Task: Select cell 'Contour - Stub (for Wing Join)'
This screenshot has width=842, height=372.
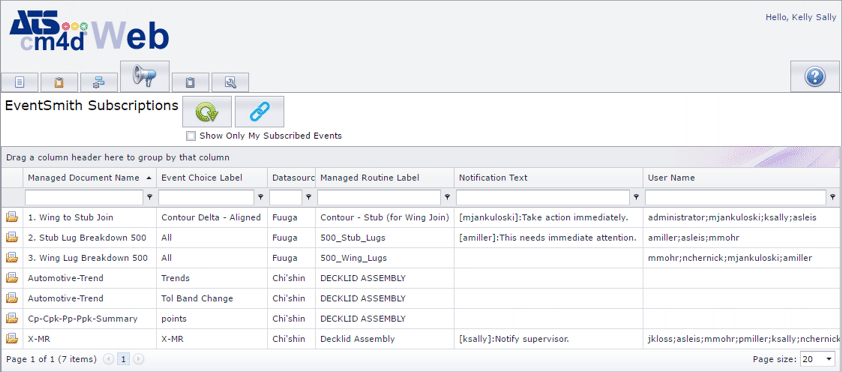Action: click(384, 217)
